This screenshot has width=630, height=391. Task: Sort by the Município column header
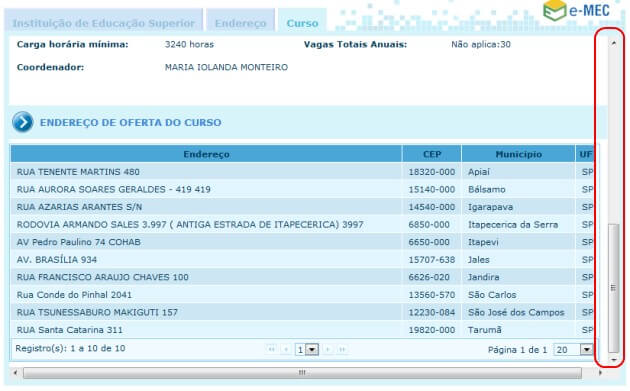click(x=518, y=154)
